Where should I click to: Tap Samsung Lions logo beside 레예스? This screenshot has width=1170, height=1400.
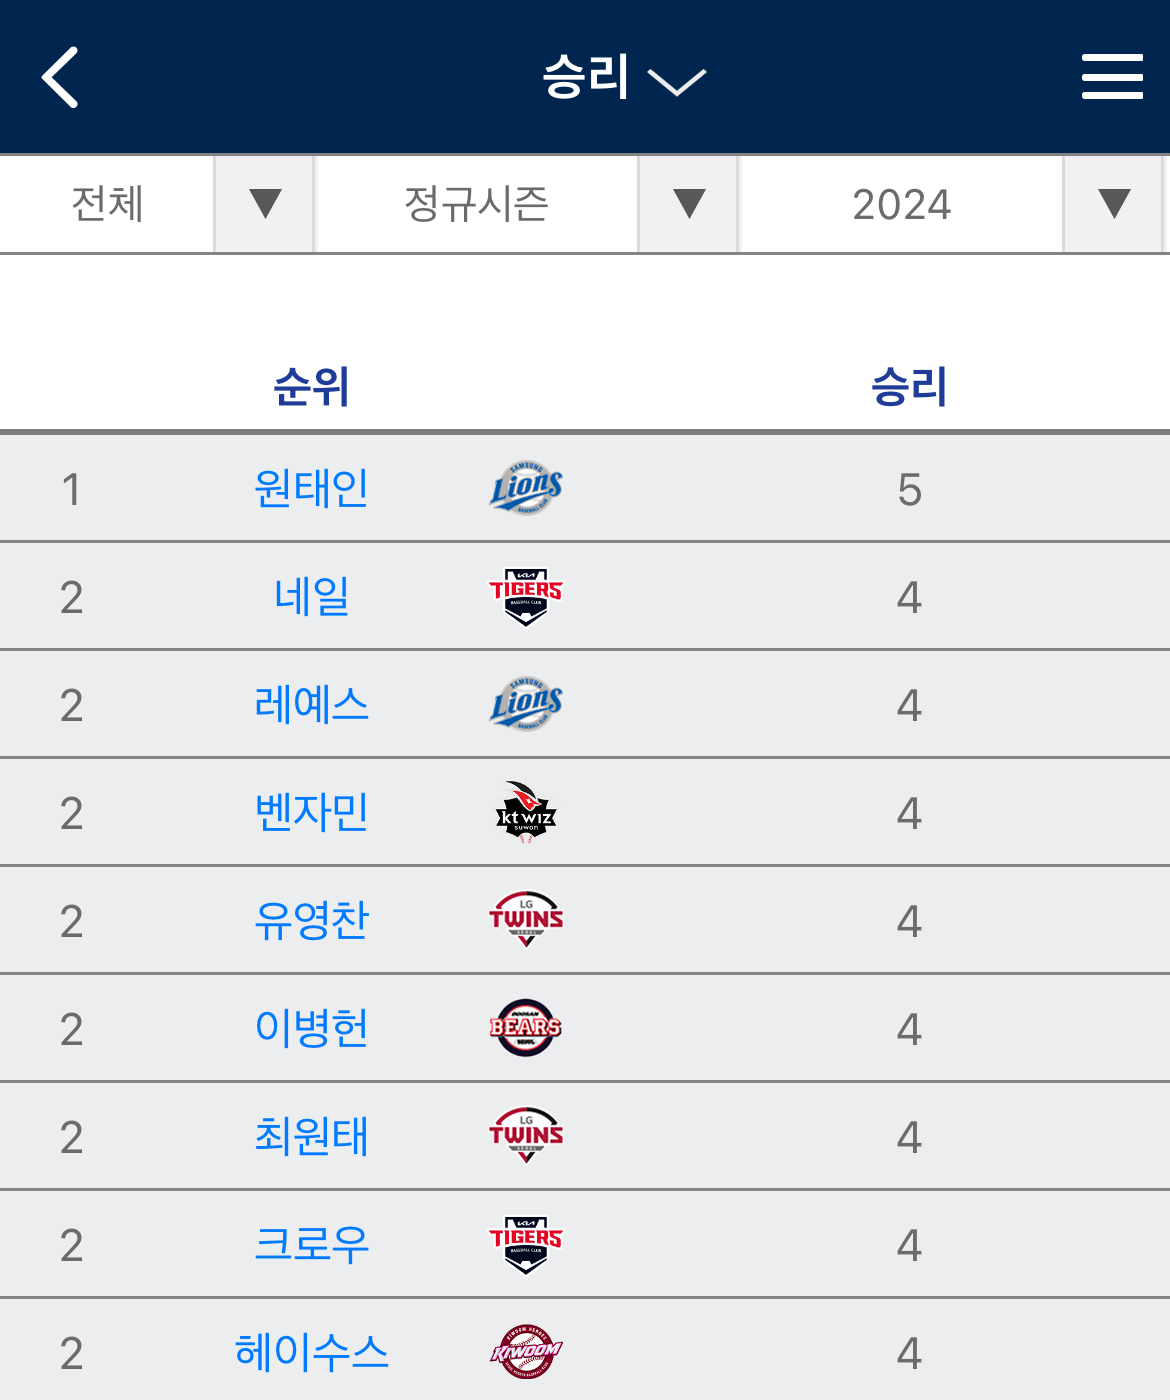[526, 704]
